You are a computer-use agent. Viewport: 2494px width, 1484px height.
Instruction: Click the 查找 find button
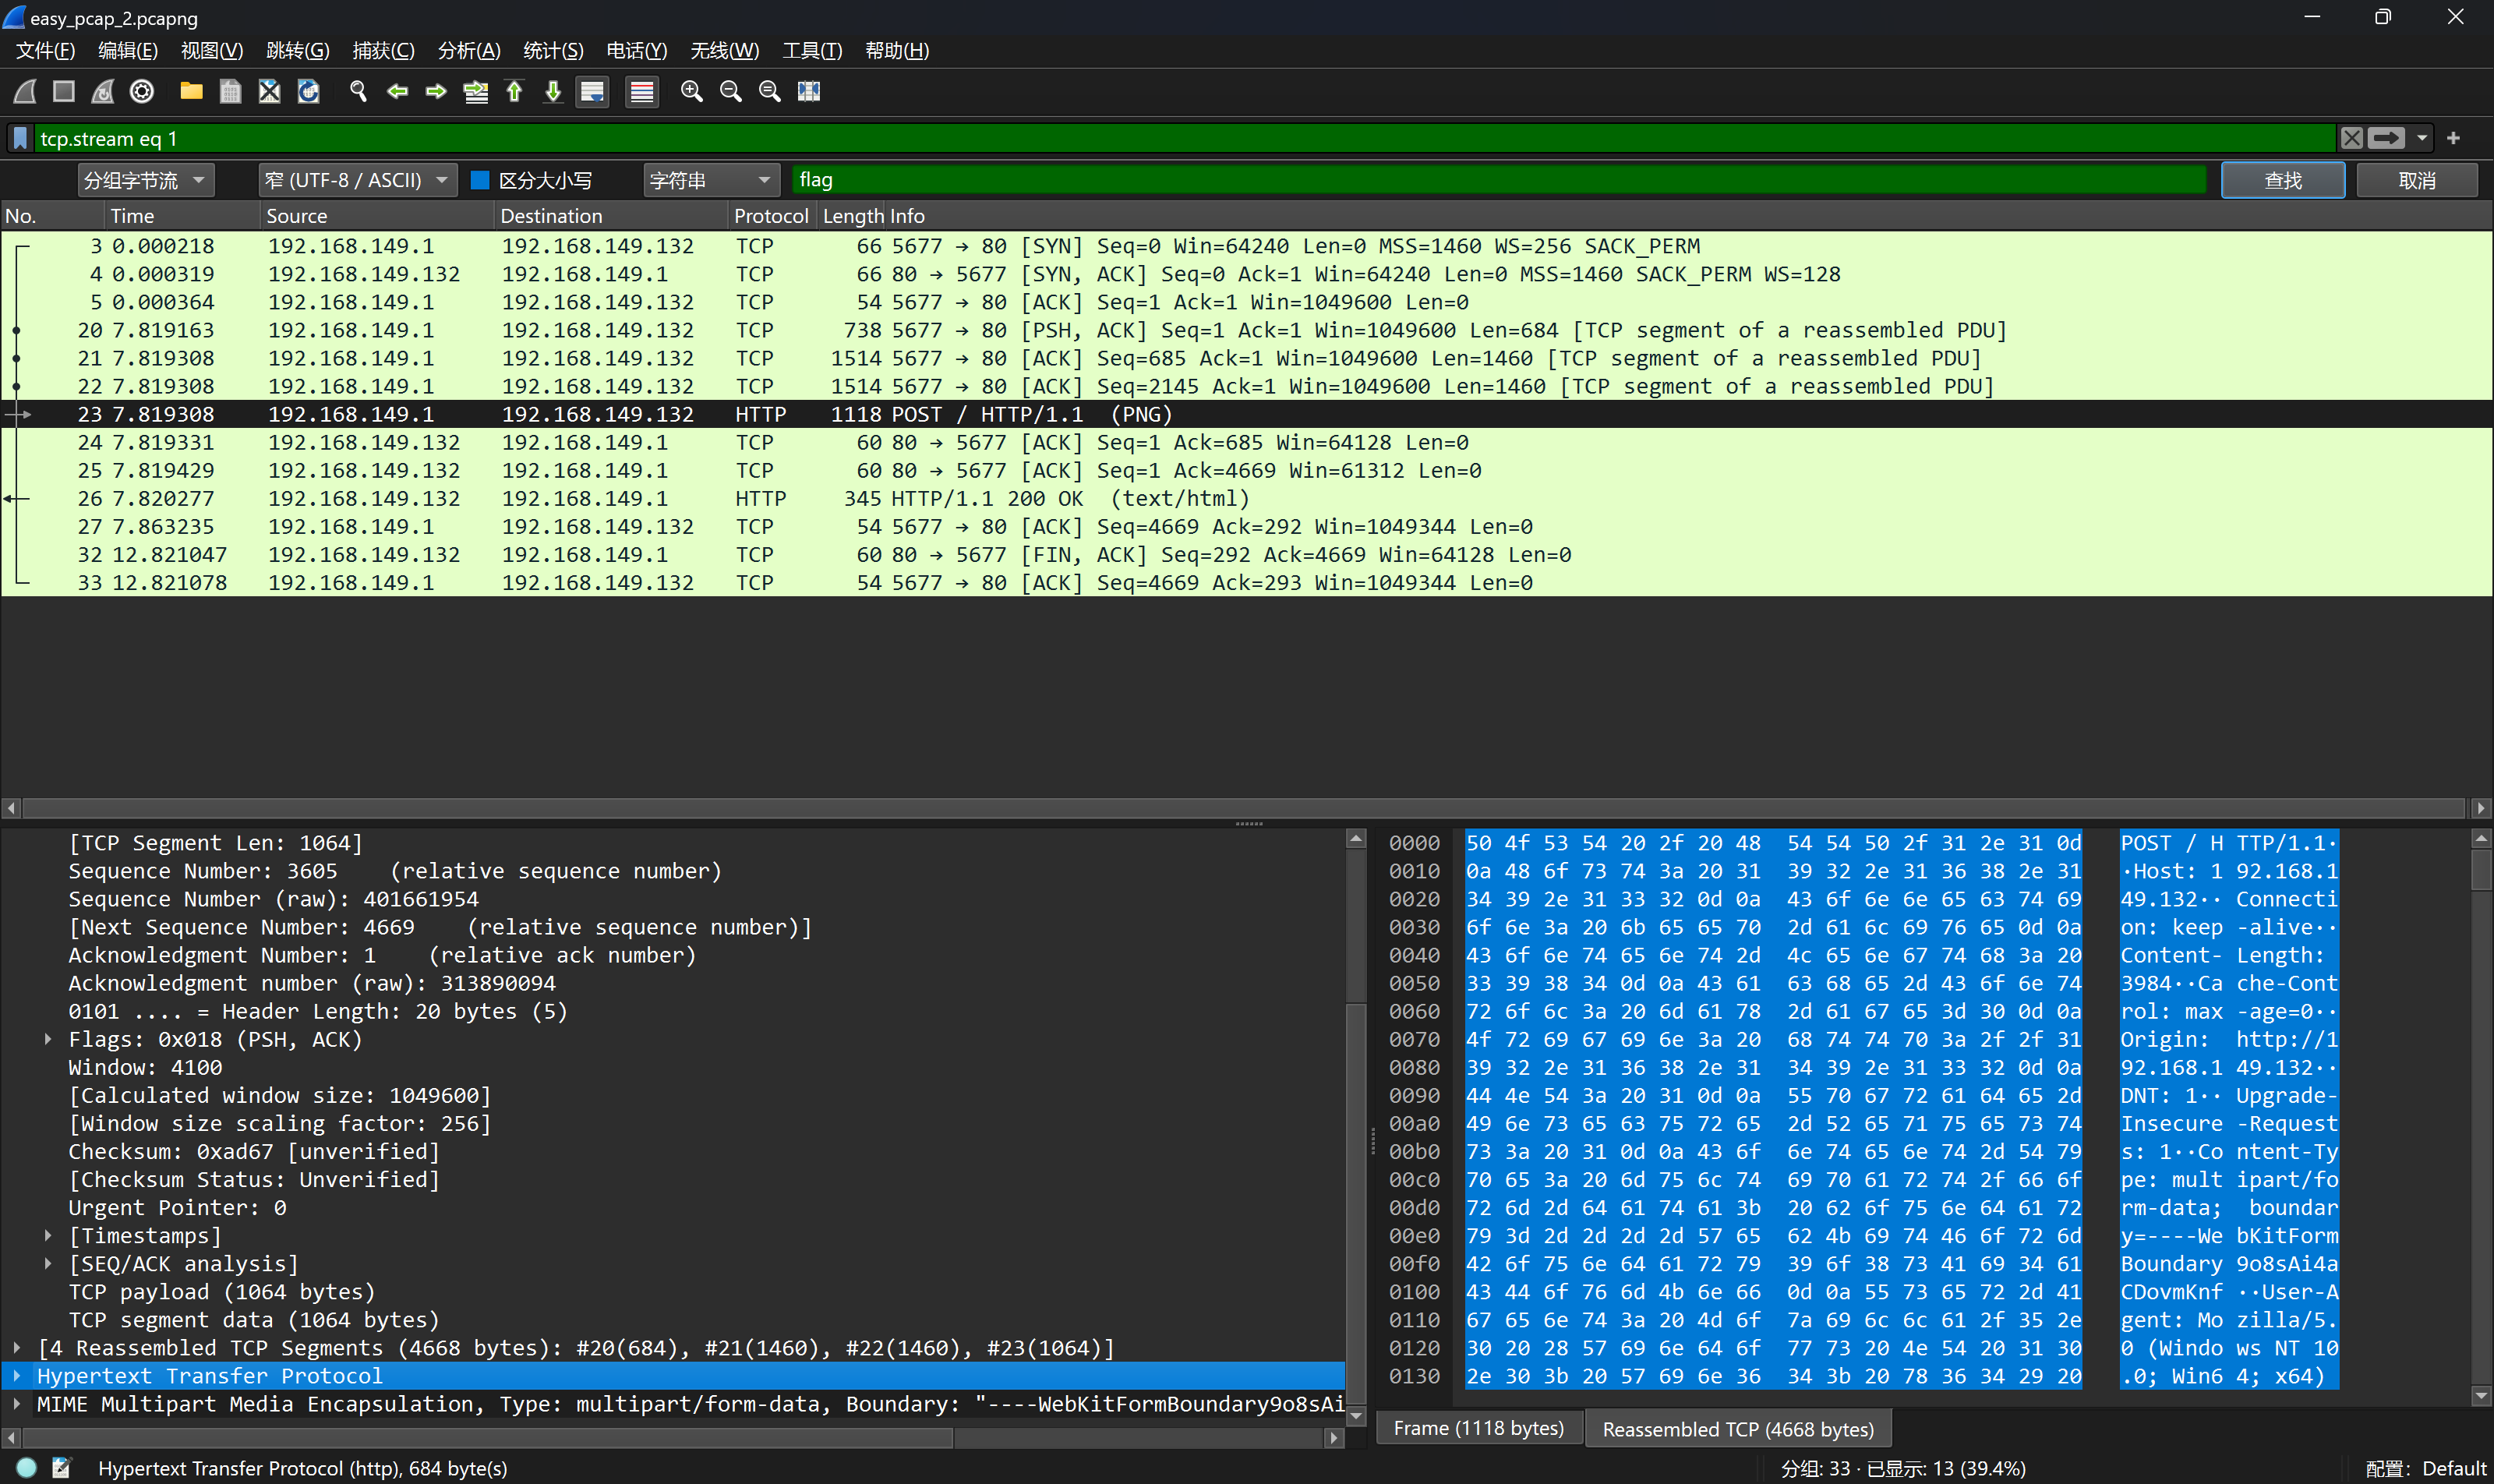tap(2283, 180)
